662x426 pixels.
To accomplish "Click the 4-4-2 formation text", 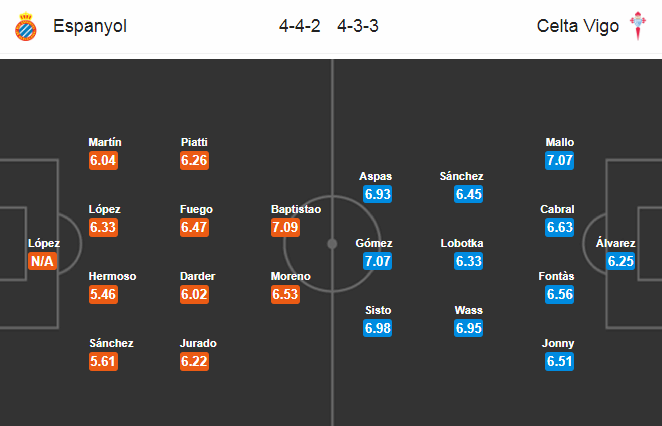I will 299,26.
